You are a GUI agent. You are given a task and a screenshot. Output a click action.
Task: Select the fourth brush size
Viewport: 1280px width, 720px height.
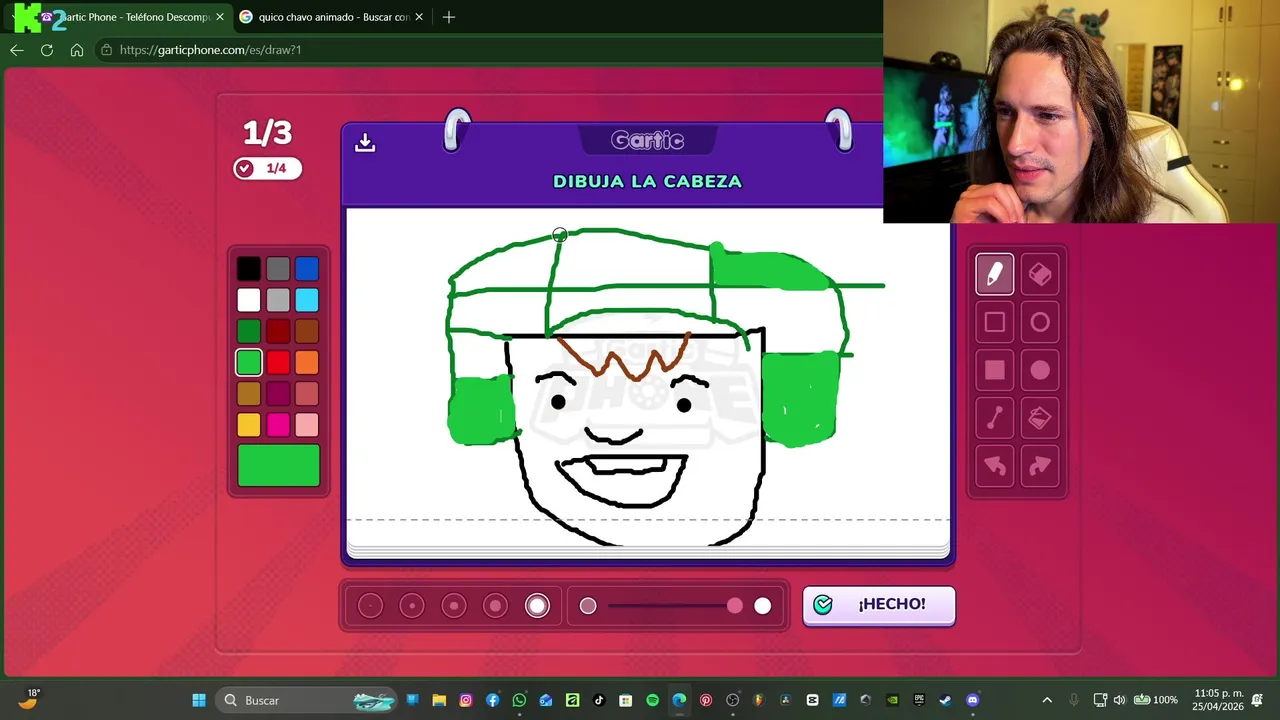point(496,606)
